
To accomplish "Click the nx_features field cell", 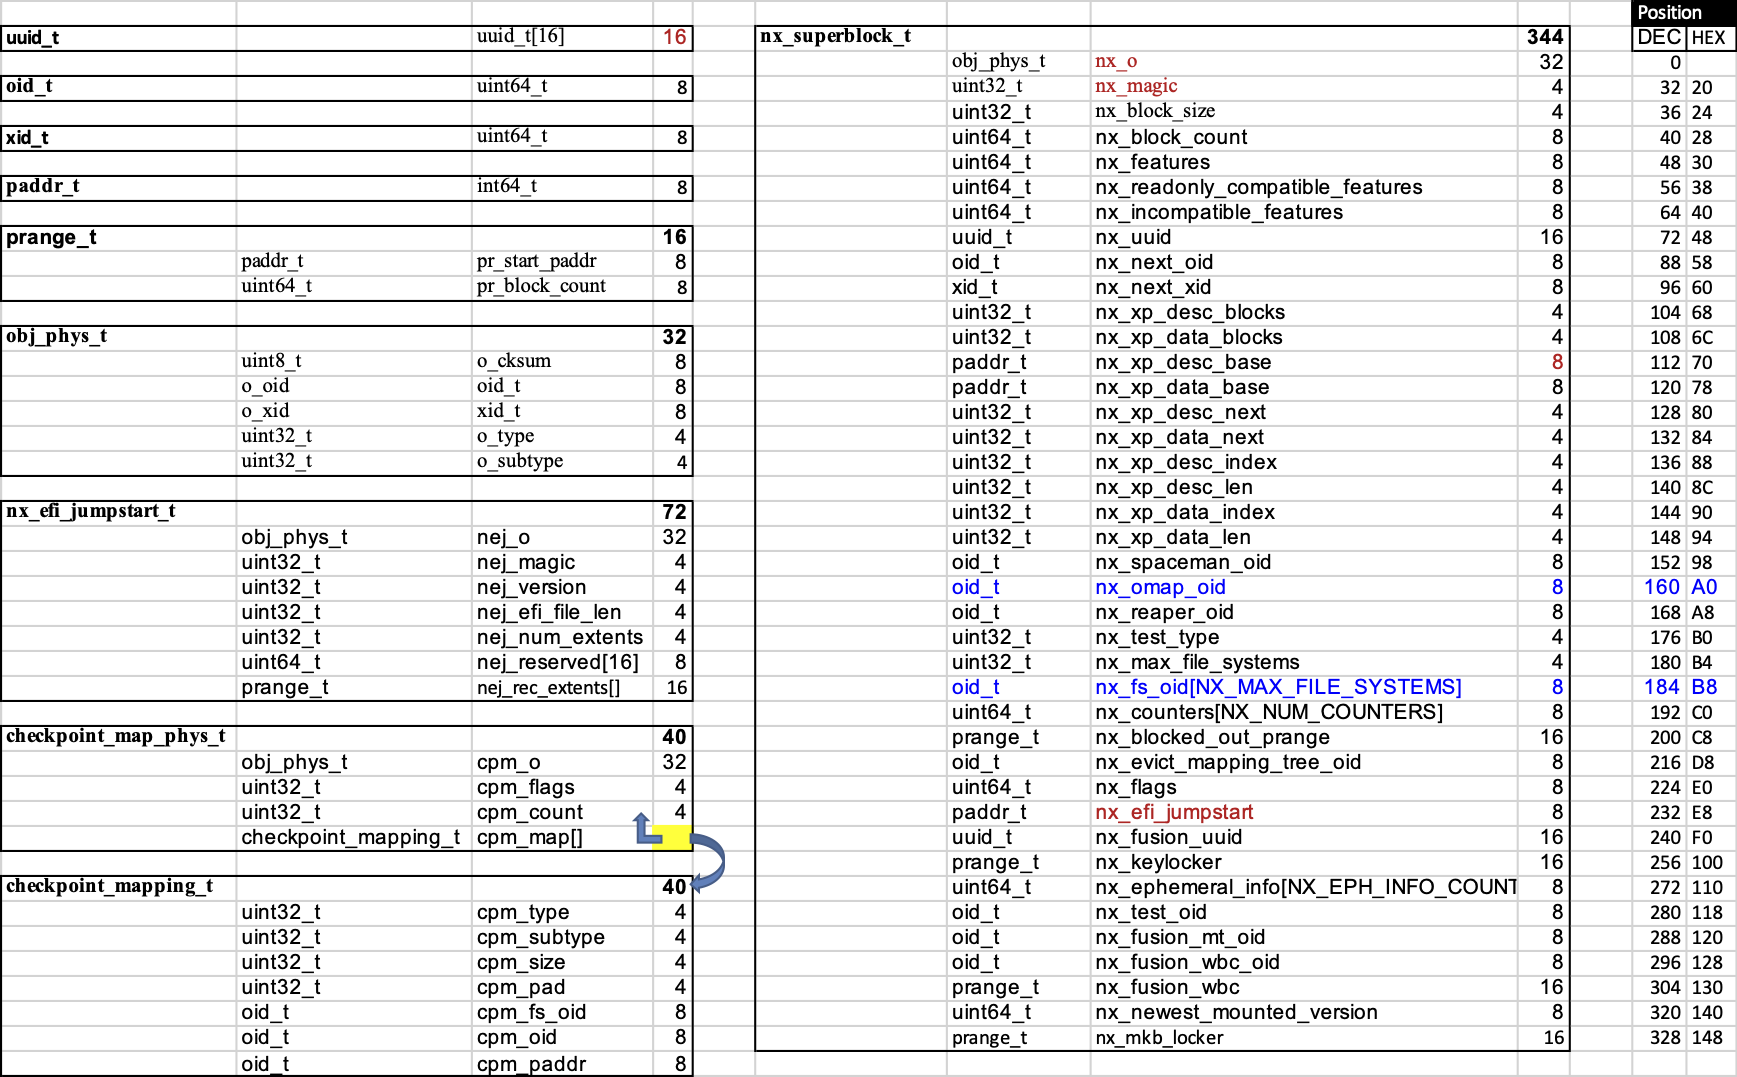I will (1304, 162).
